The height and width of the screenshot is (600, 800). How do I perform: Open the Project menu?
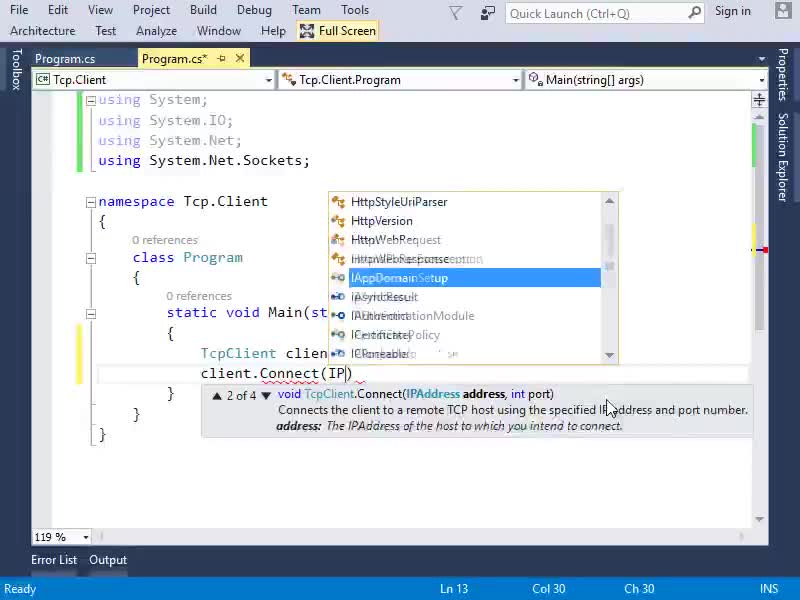coord(151,10)
